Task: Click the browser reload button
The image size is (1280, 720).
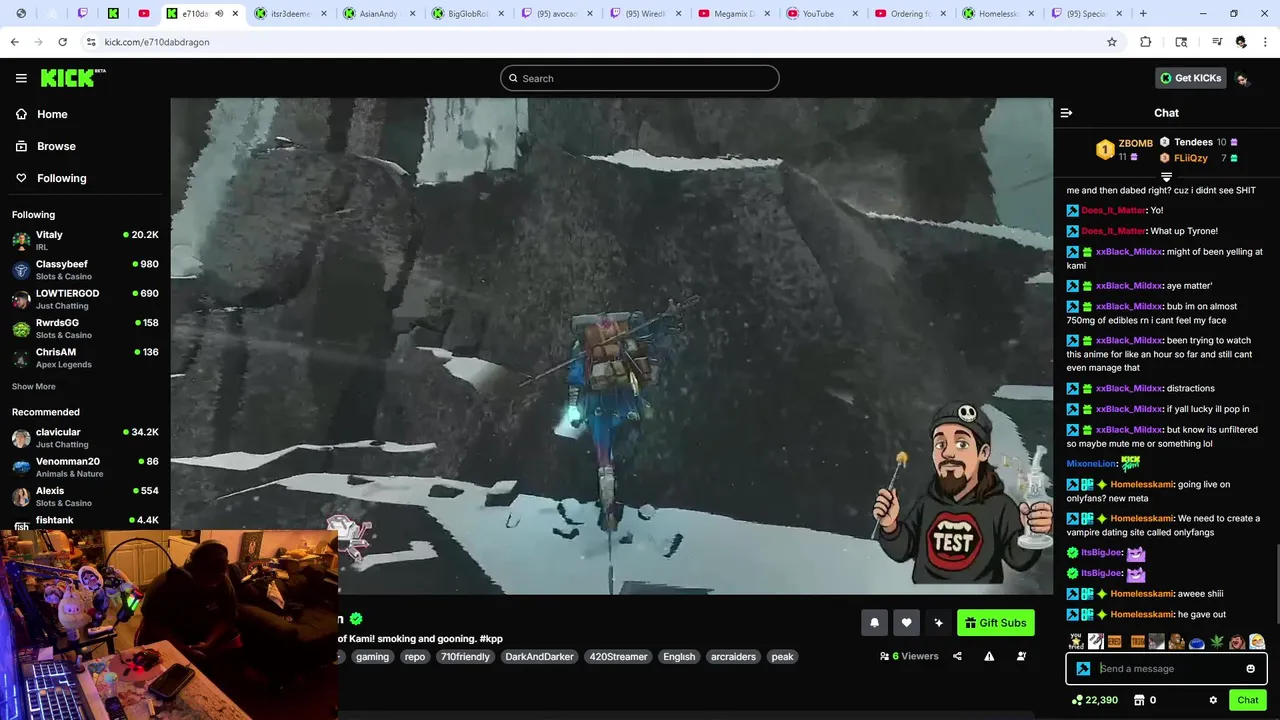Action: point(62,42)
